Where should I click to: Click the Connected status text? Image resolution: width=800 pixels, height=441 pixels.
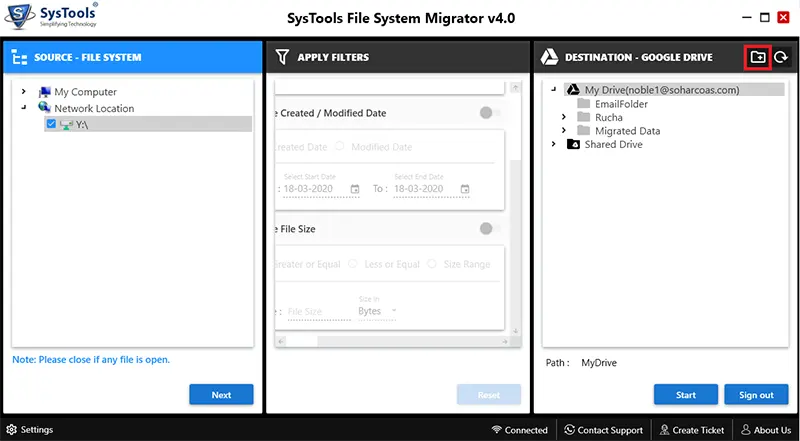[526, 430]
